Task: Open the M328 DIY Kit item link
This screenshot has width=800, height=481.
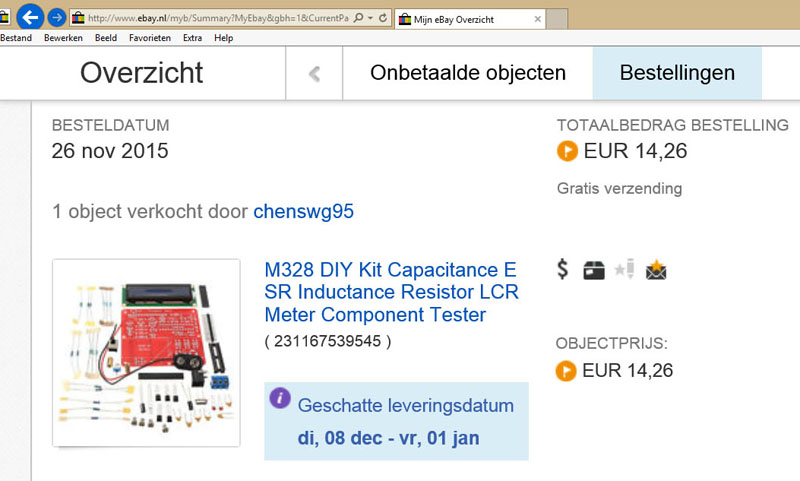Action: [391, 293]
